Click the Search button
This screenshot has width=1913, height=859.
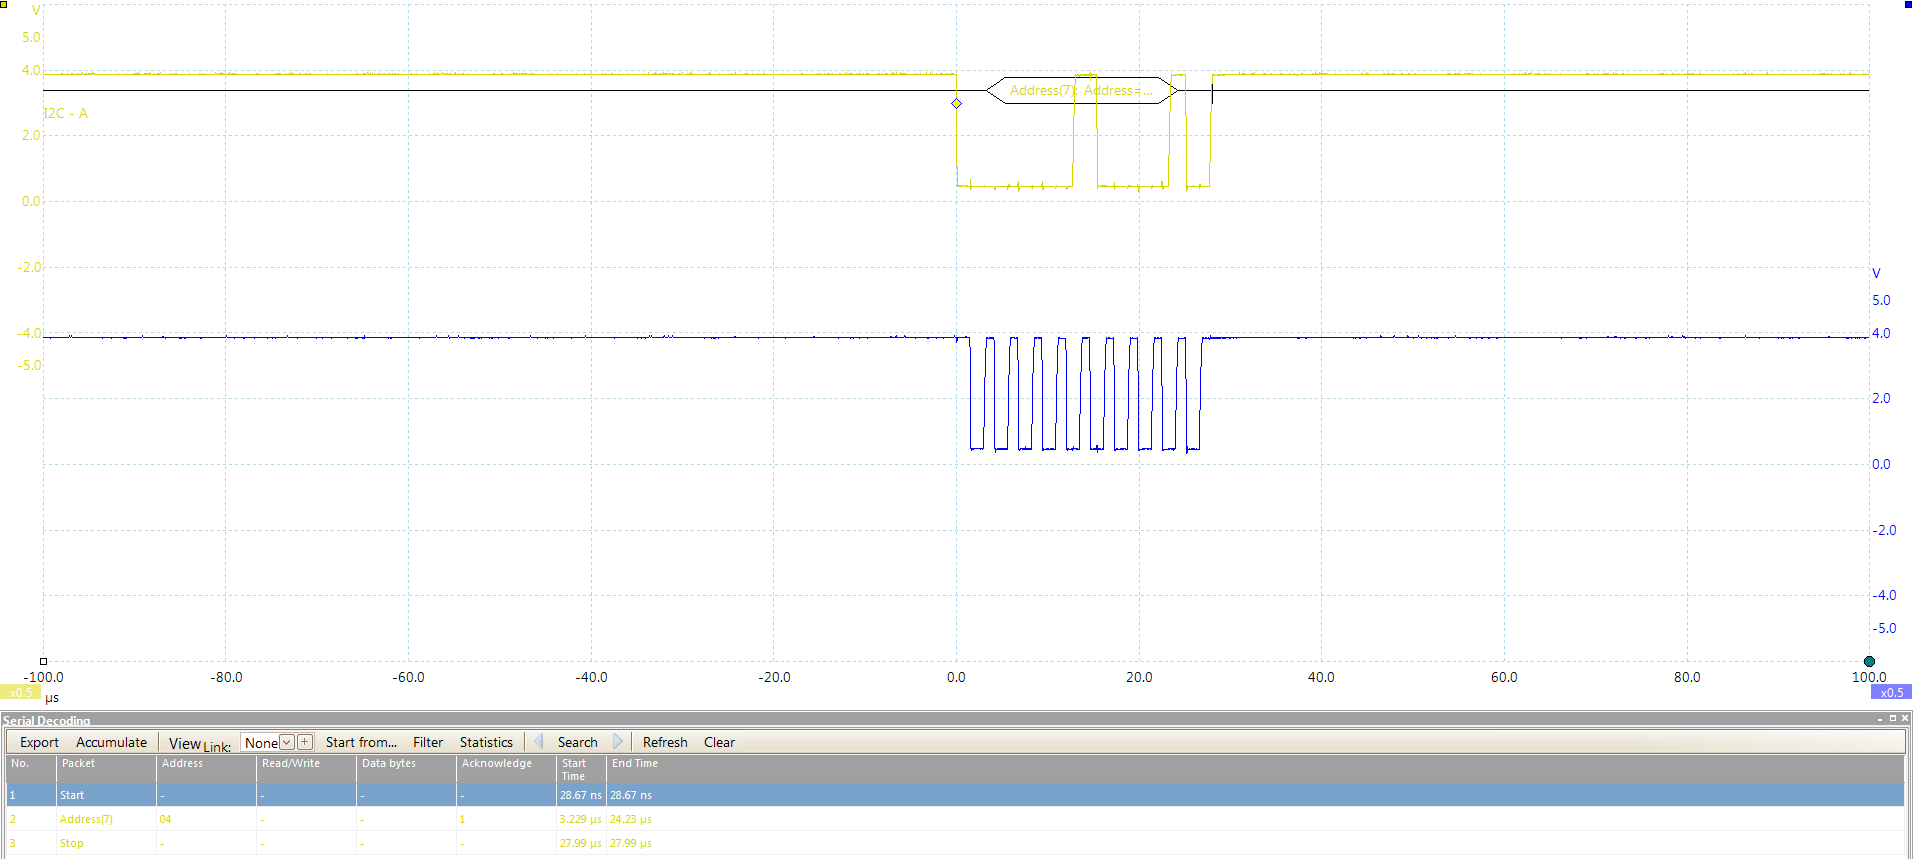click(x=577, y=742)
